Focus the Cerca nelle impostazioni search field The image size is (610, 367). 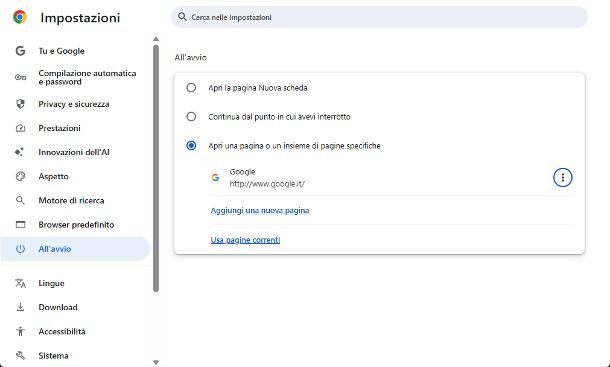[x=379, y=17]
